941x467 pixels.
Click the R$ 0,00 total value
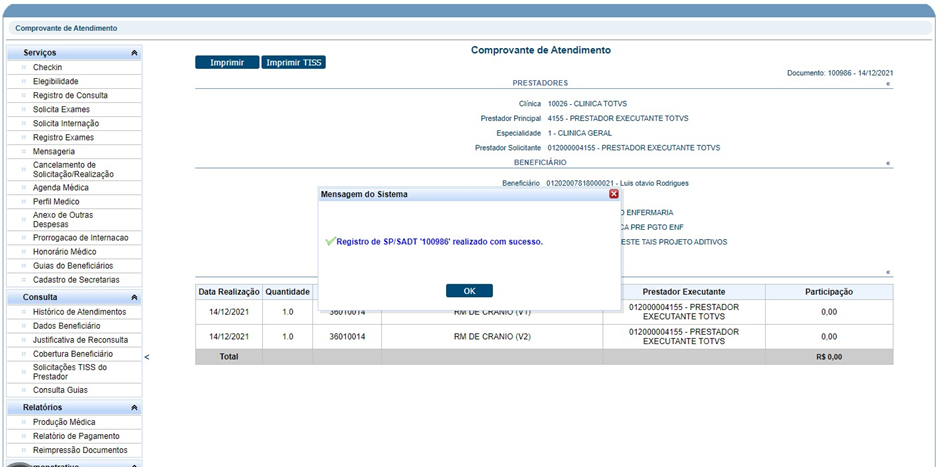829,357
